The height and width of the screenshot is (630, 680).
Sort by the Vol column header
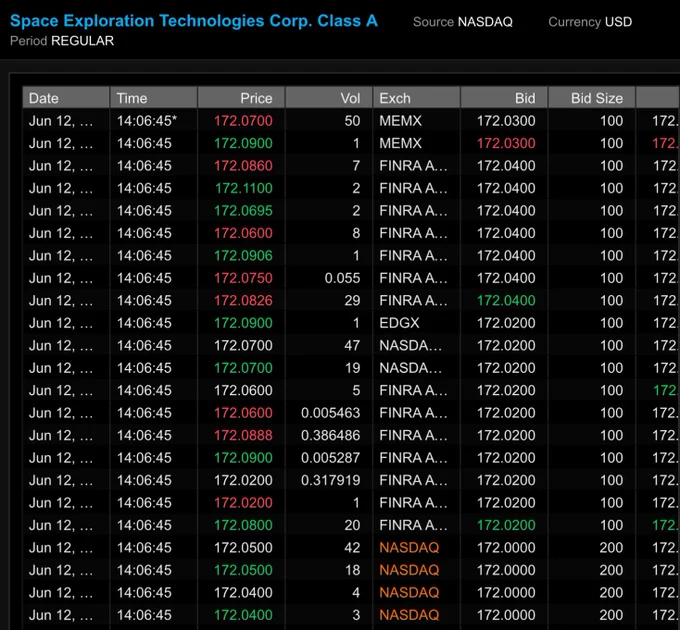[x=329, y=98]
